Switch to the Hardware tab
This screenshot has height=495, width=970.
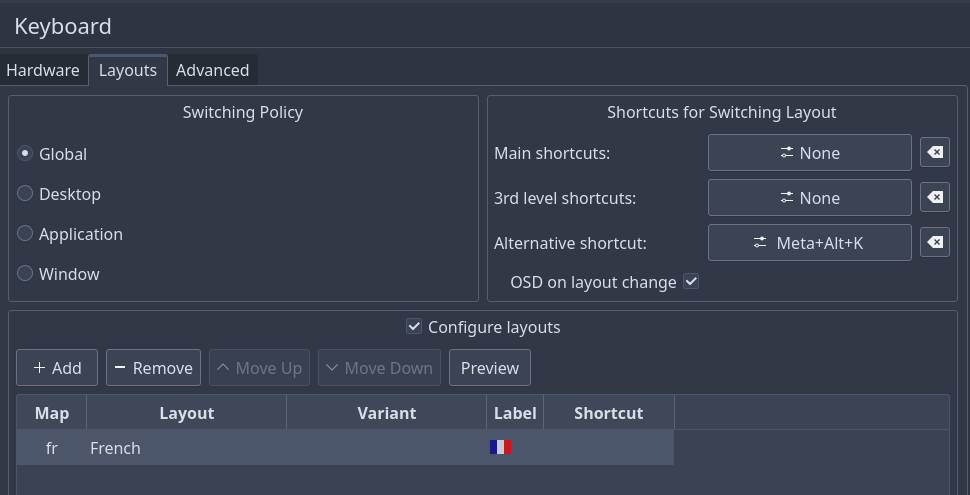point(43,70)
